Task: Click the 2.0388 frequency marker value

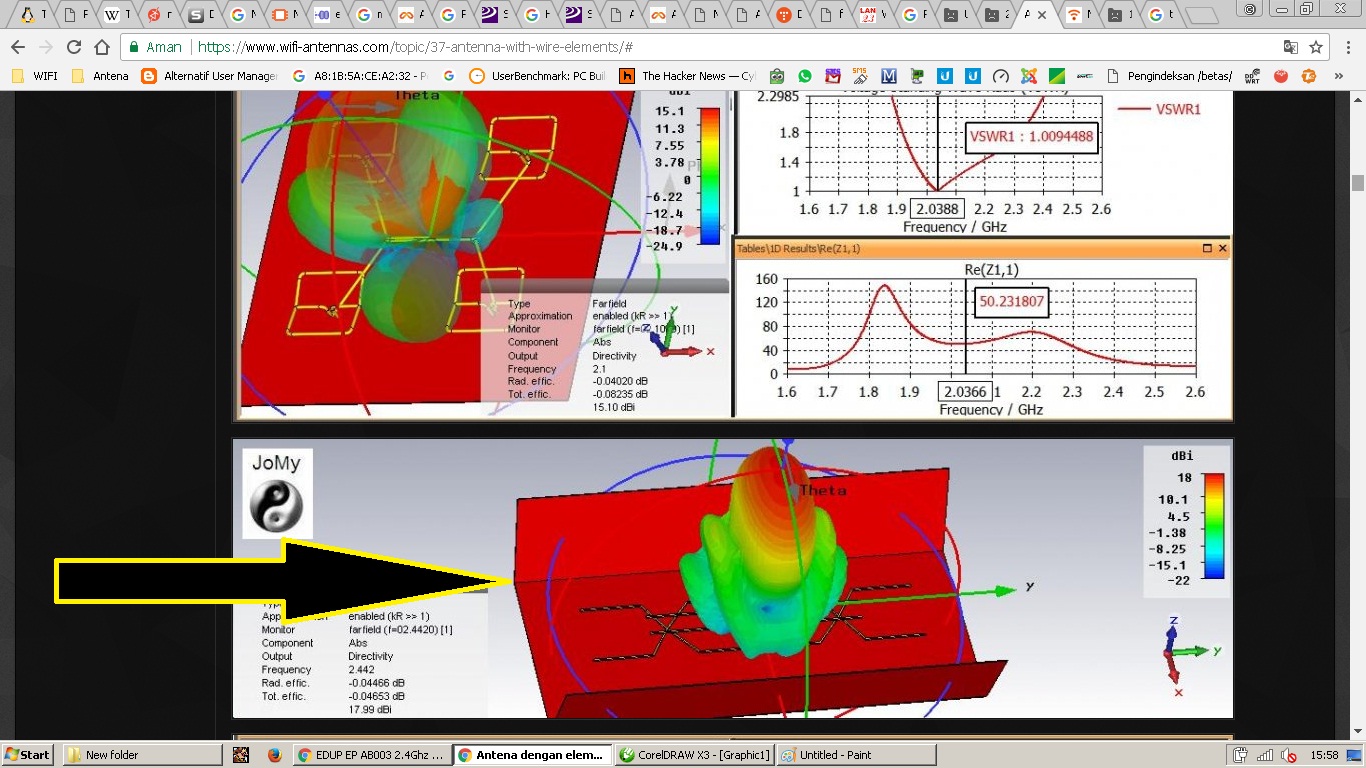Action: (x=937, y=209)
